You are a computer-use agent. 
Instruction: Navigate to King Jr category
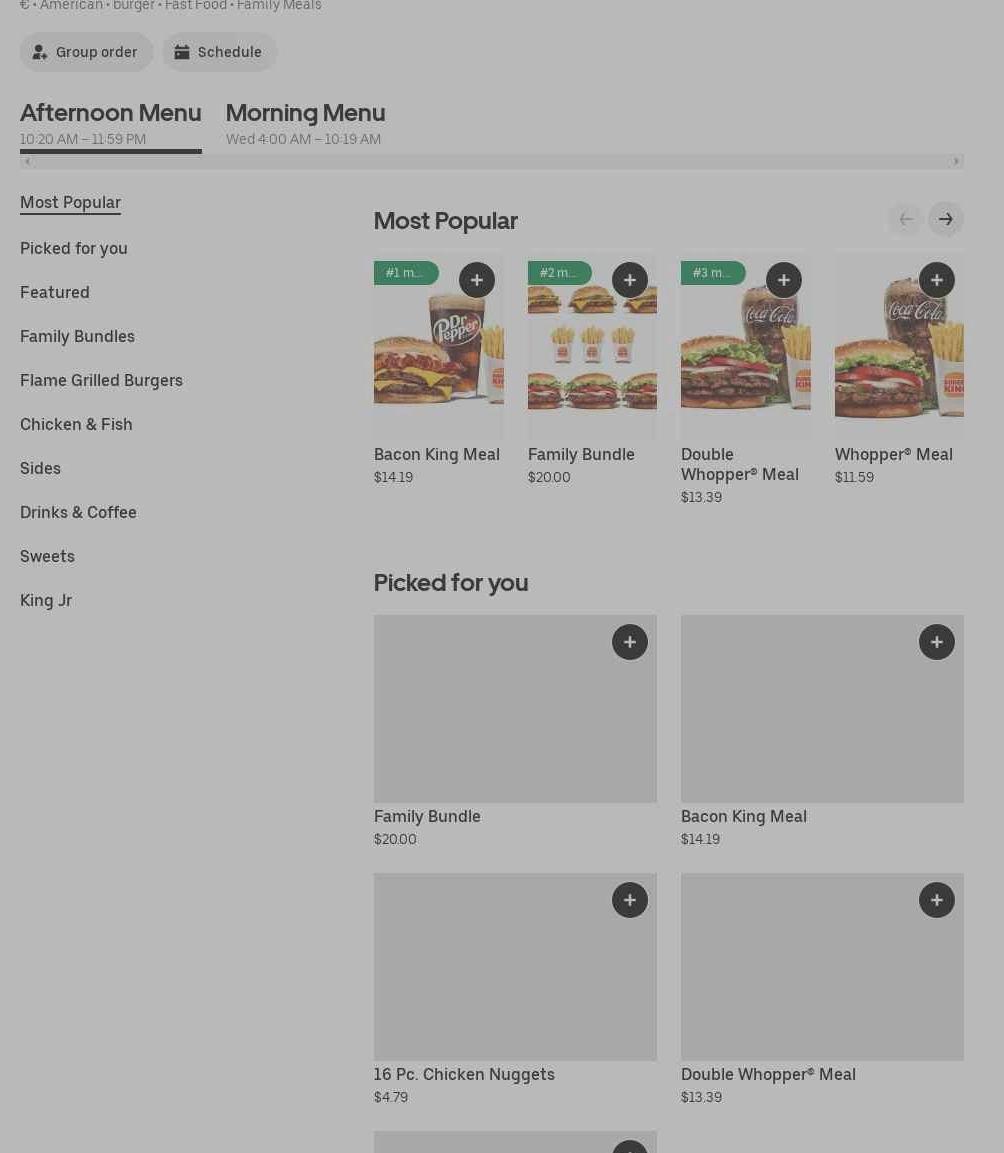pos(46,600)
